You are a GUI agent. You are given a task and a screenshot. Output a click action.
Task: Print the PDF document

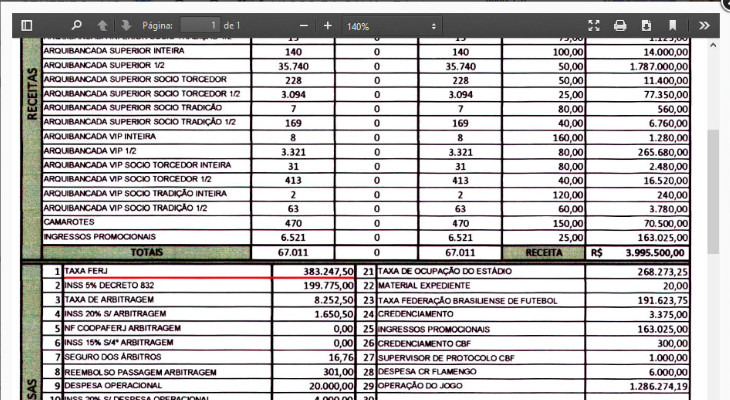pos(620,24)
